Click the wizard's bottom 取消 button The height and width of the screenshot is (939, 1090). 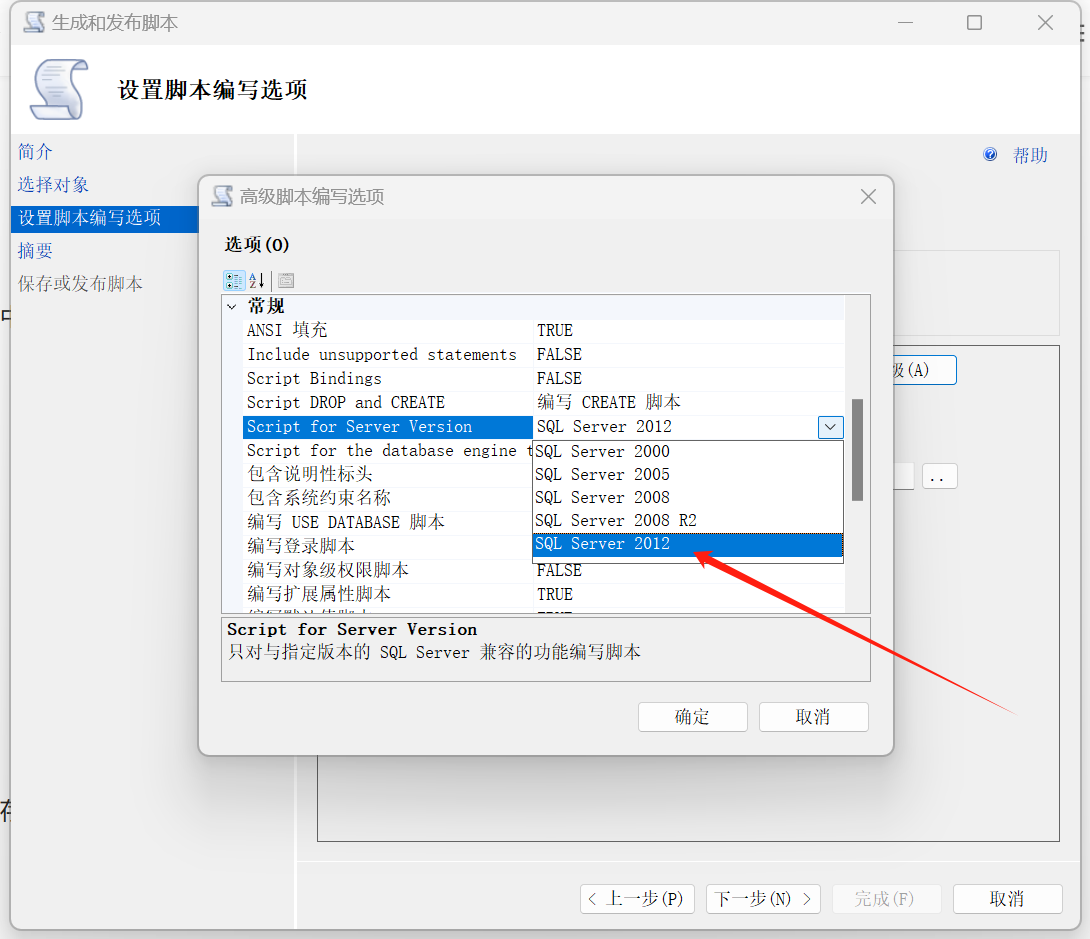(1007, 899)
